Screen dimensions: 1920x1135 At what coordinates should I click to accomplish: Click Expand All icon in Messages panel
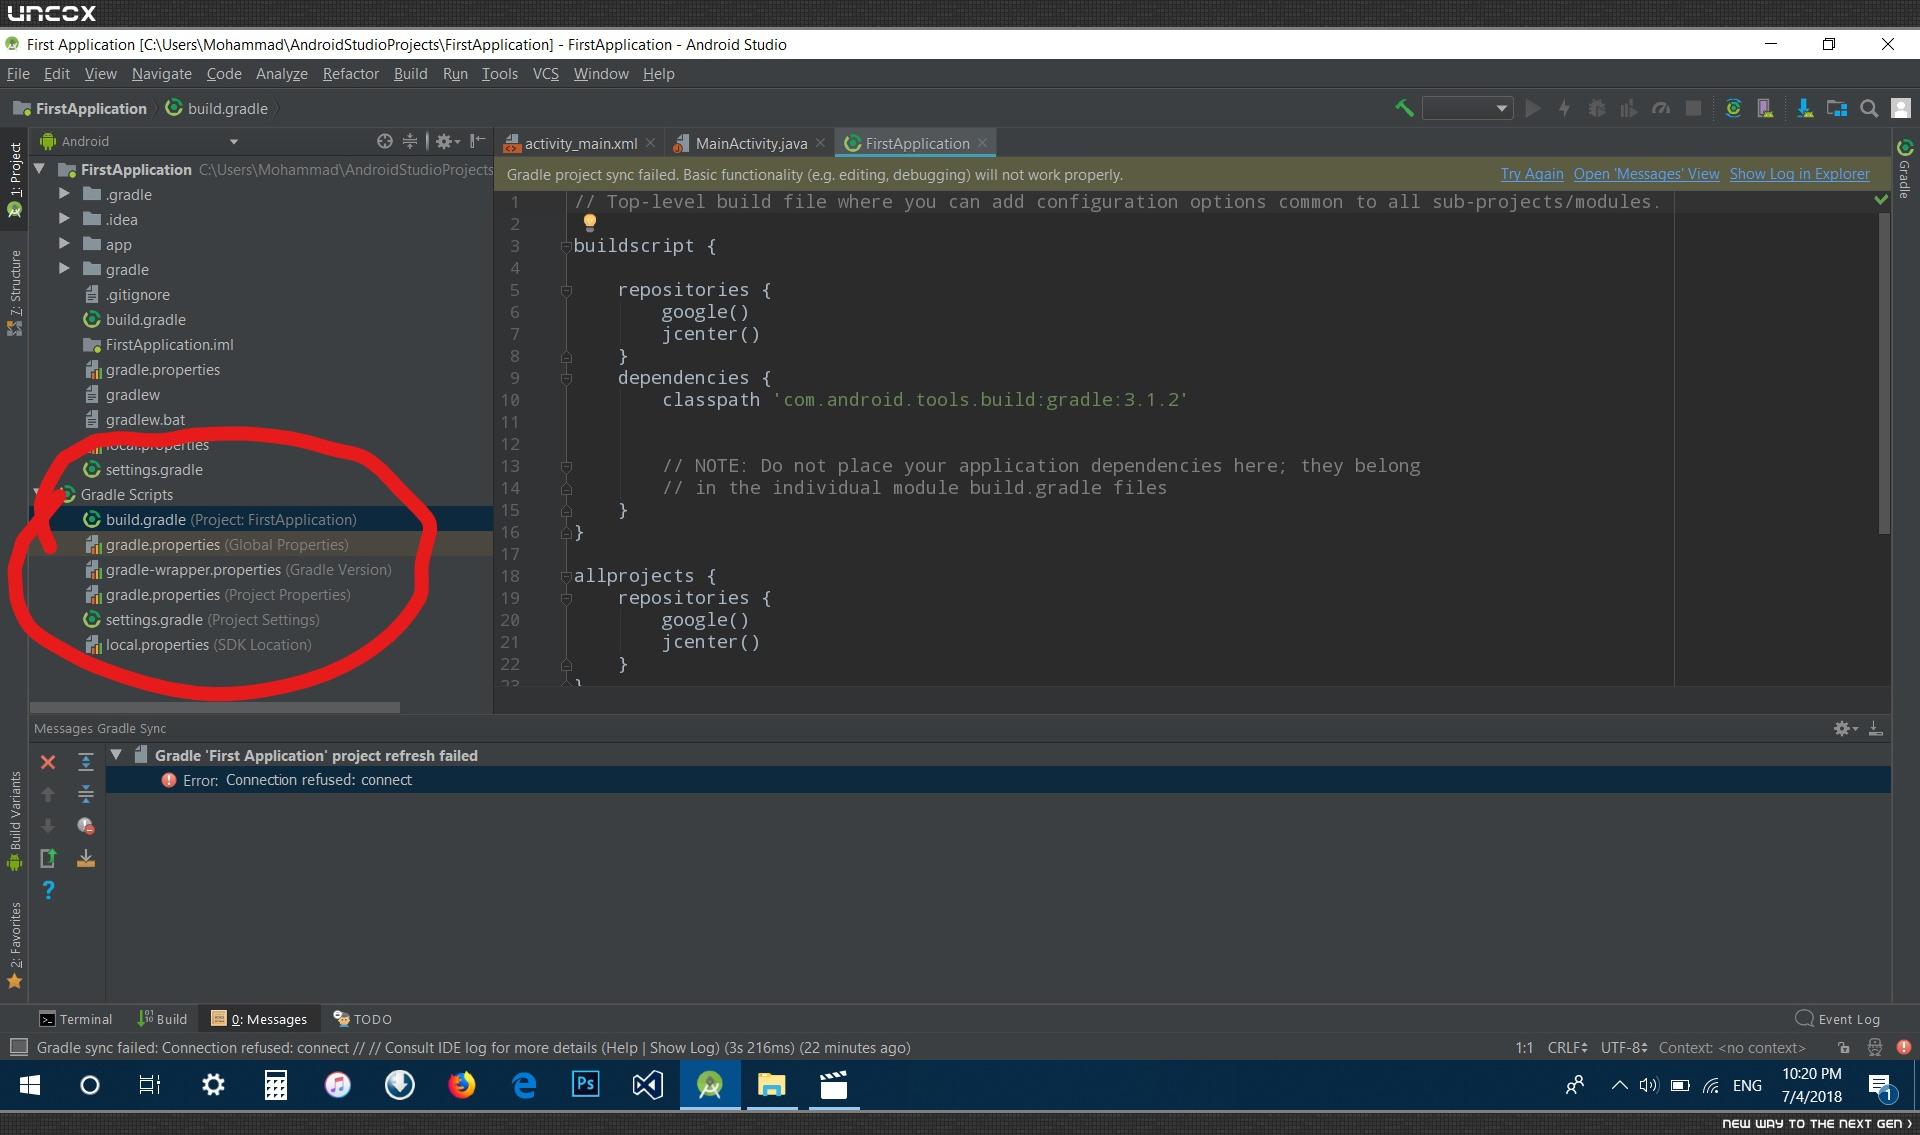click(86, 762)
